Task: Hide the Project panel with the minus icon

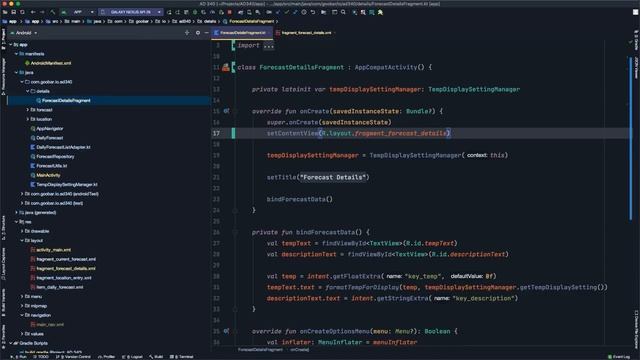Action: 207,33
